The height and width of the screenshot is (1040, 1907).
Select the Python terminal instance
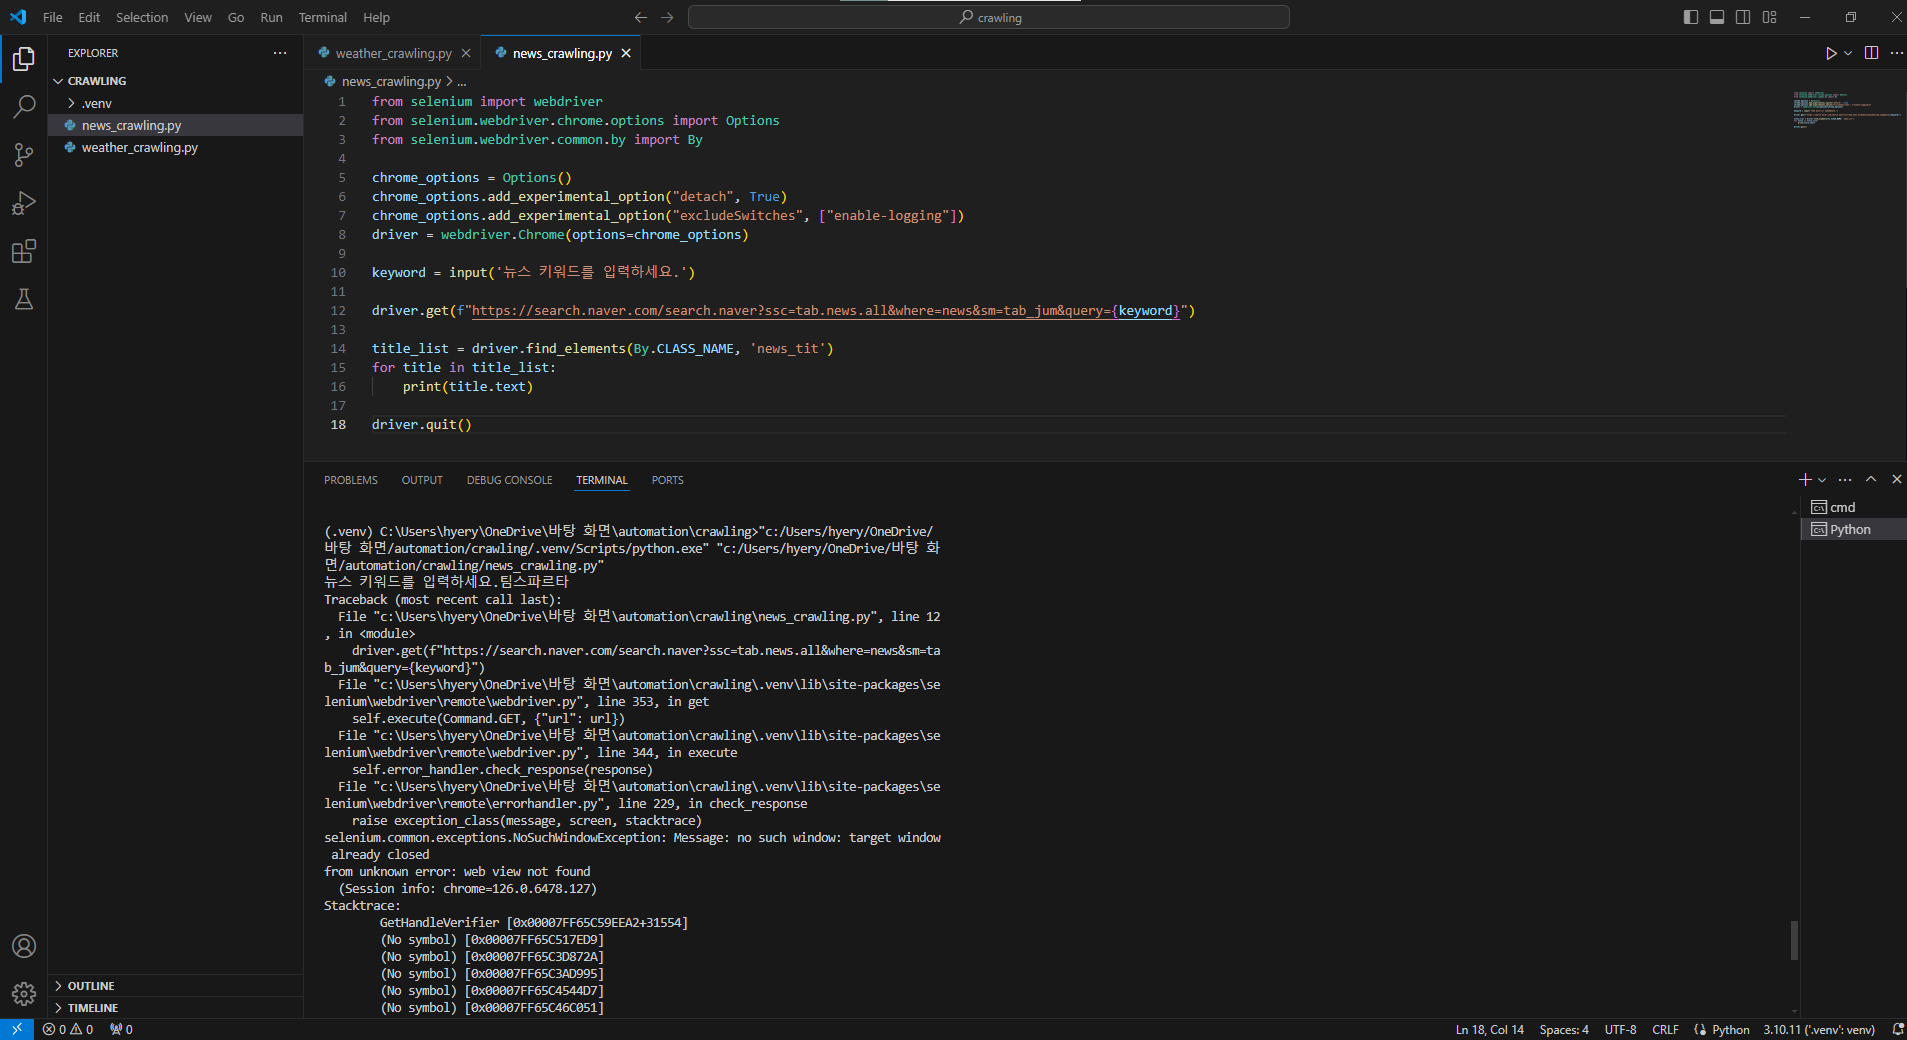coord(1854,529)
